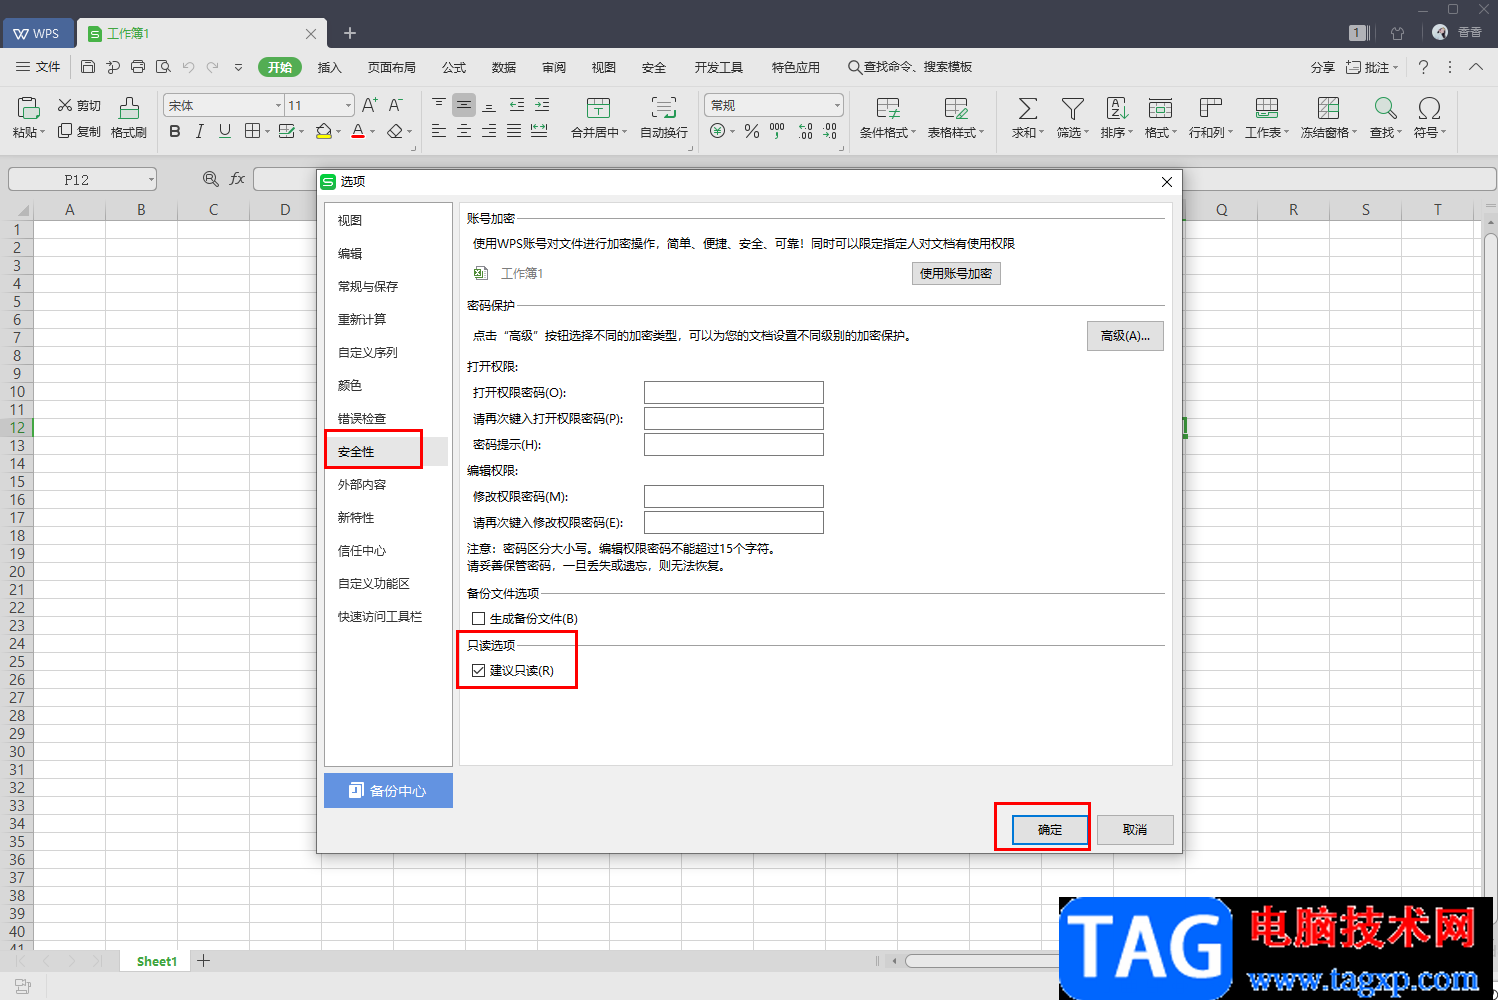Open the font size dropdown showing 11

point(348,105)
